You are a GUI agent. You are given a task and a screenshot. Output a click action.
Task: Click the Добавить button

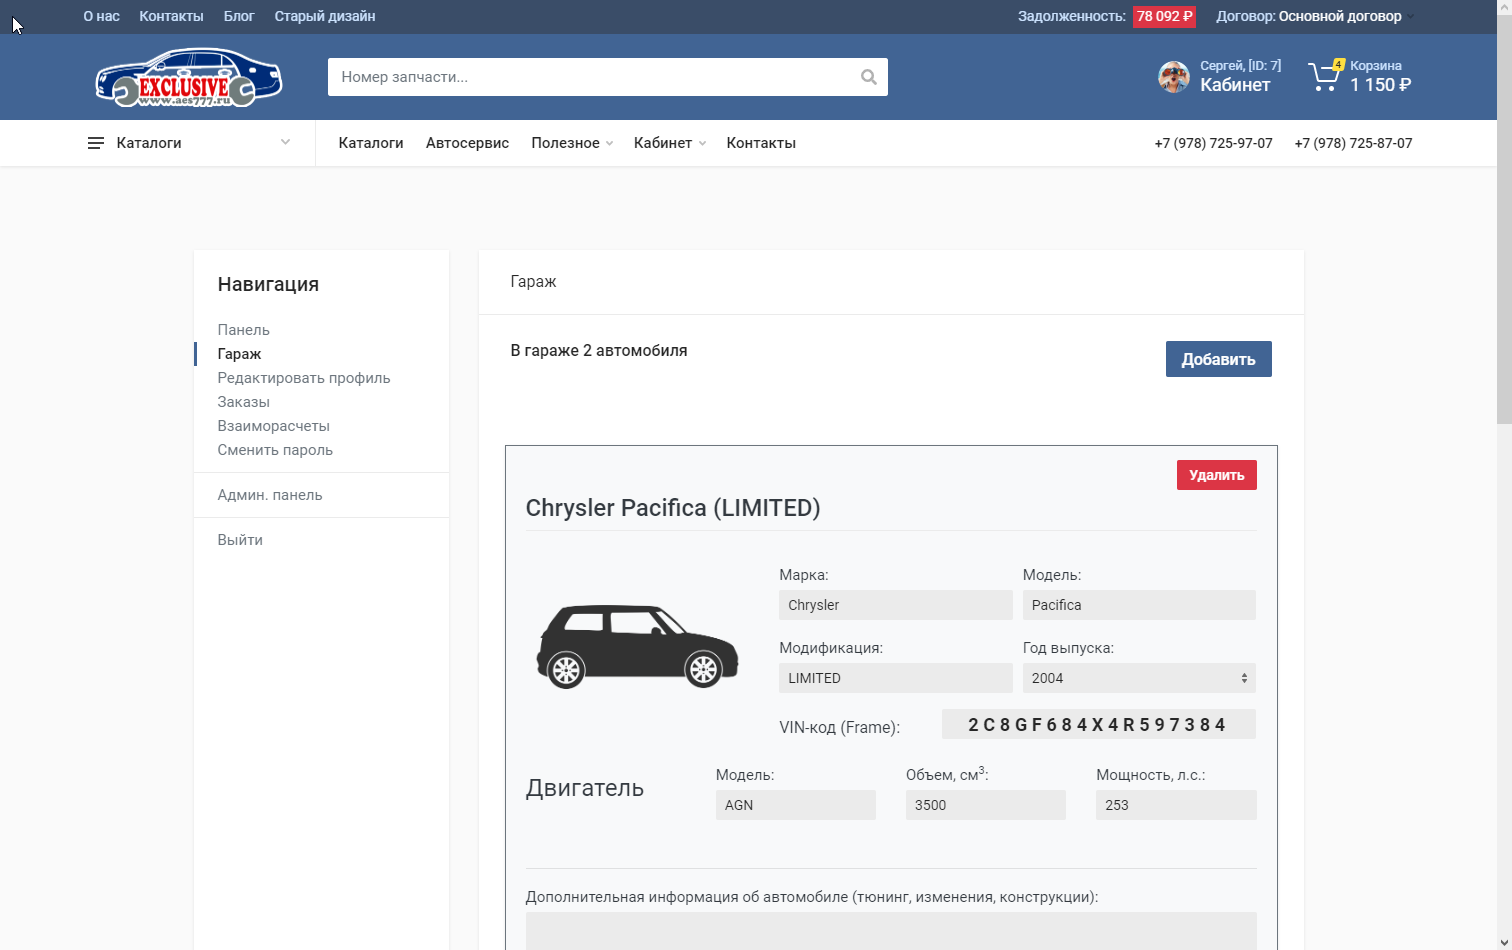point(1218,359)
